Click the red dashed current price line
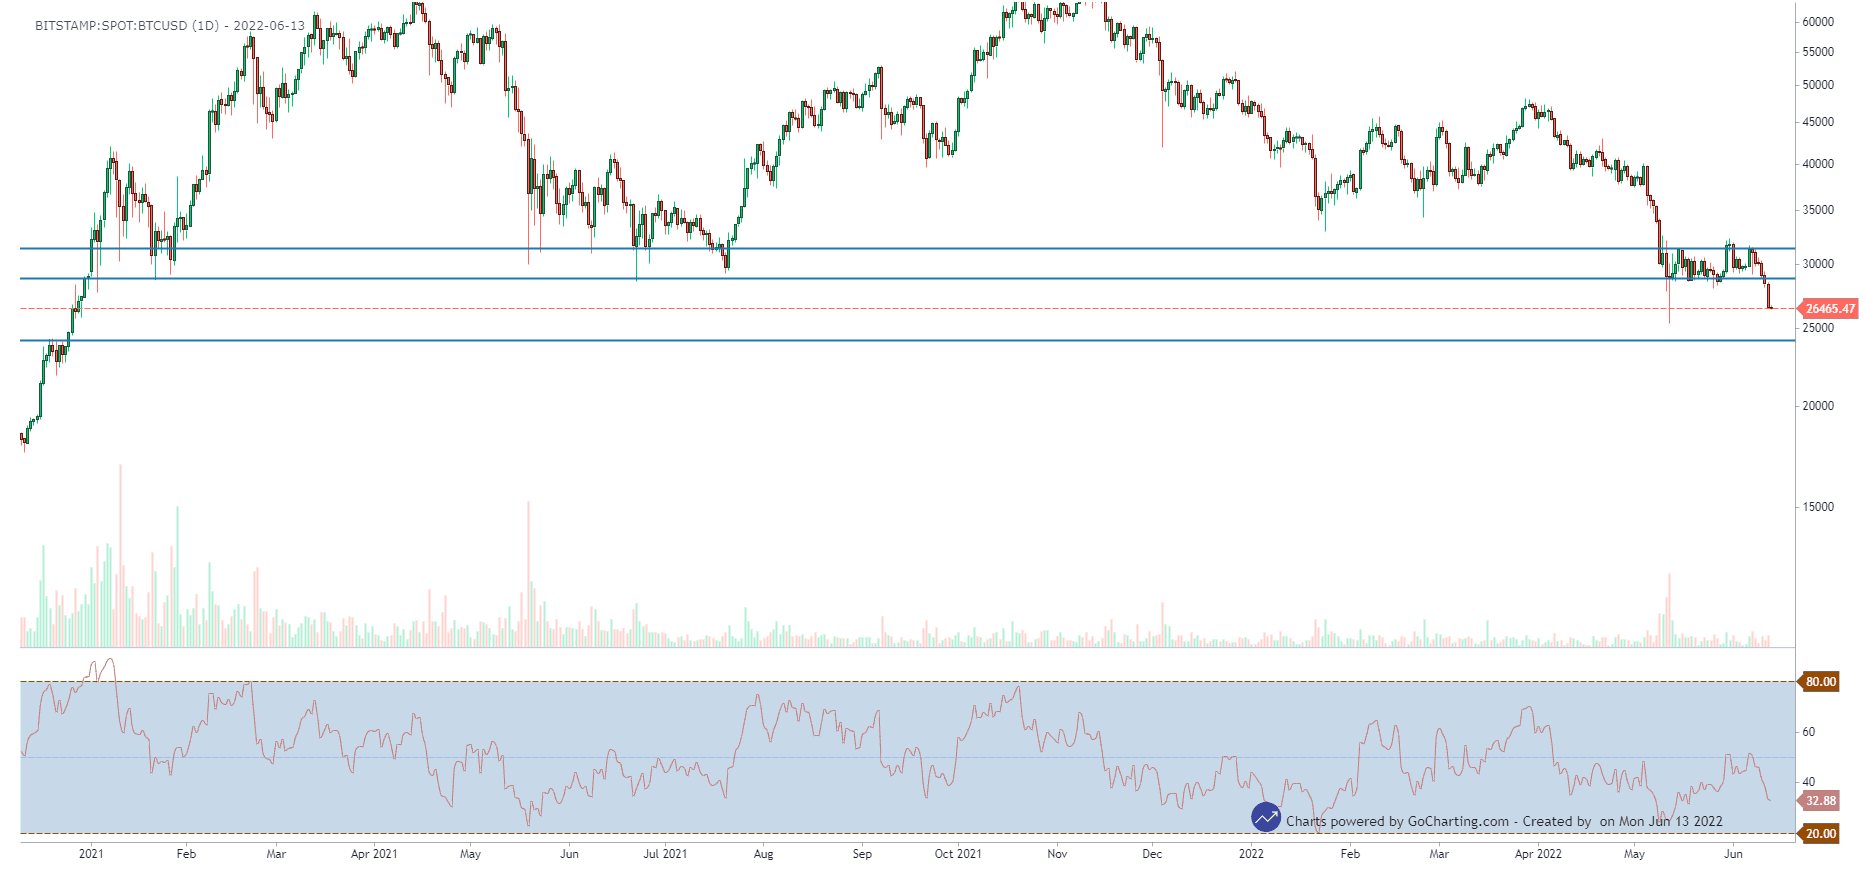The height and width of the screenshot is (876, 1863). [x=900, y=309]
